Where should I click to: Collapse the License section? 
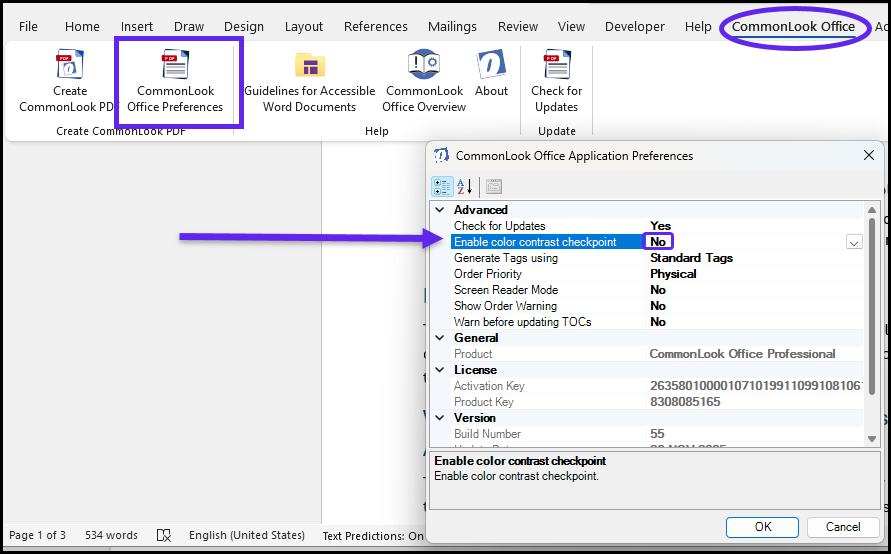click(x=439, y=370)
